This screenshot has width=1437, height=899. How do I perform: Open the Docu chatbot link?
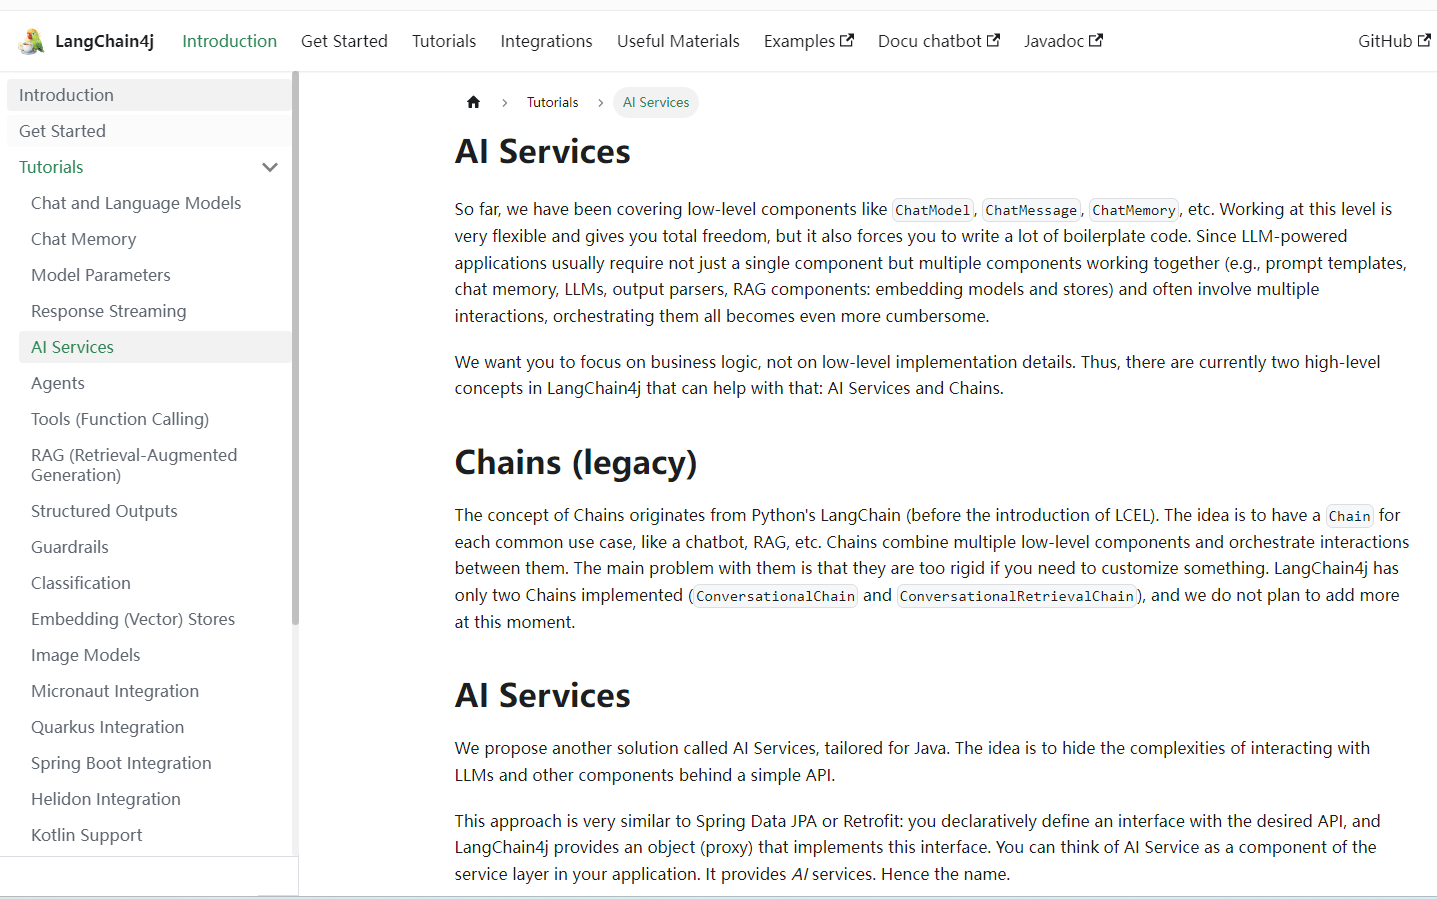pos(938,41)
